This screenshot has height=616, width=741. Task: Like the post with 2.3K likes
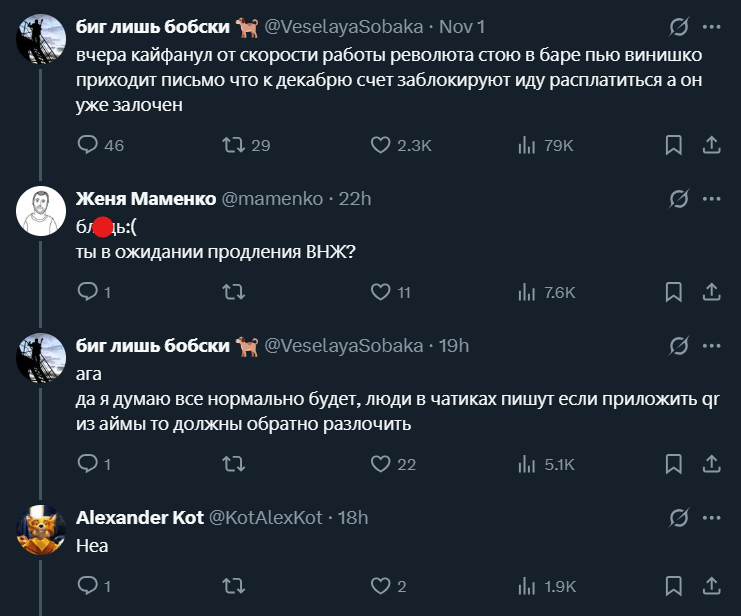[380, 145]
